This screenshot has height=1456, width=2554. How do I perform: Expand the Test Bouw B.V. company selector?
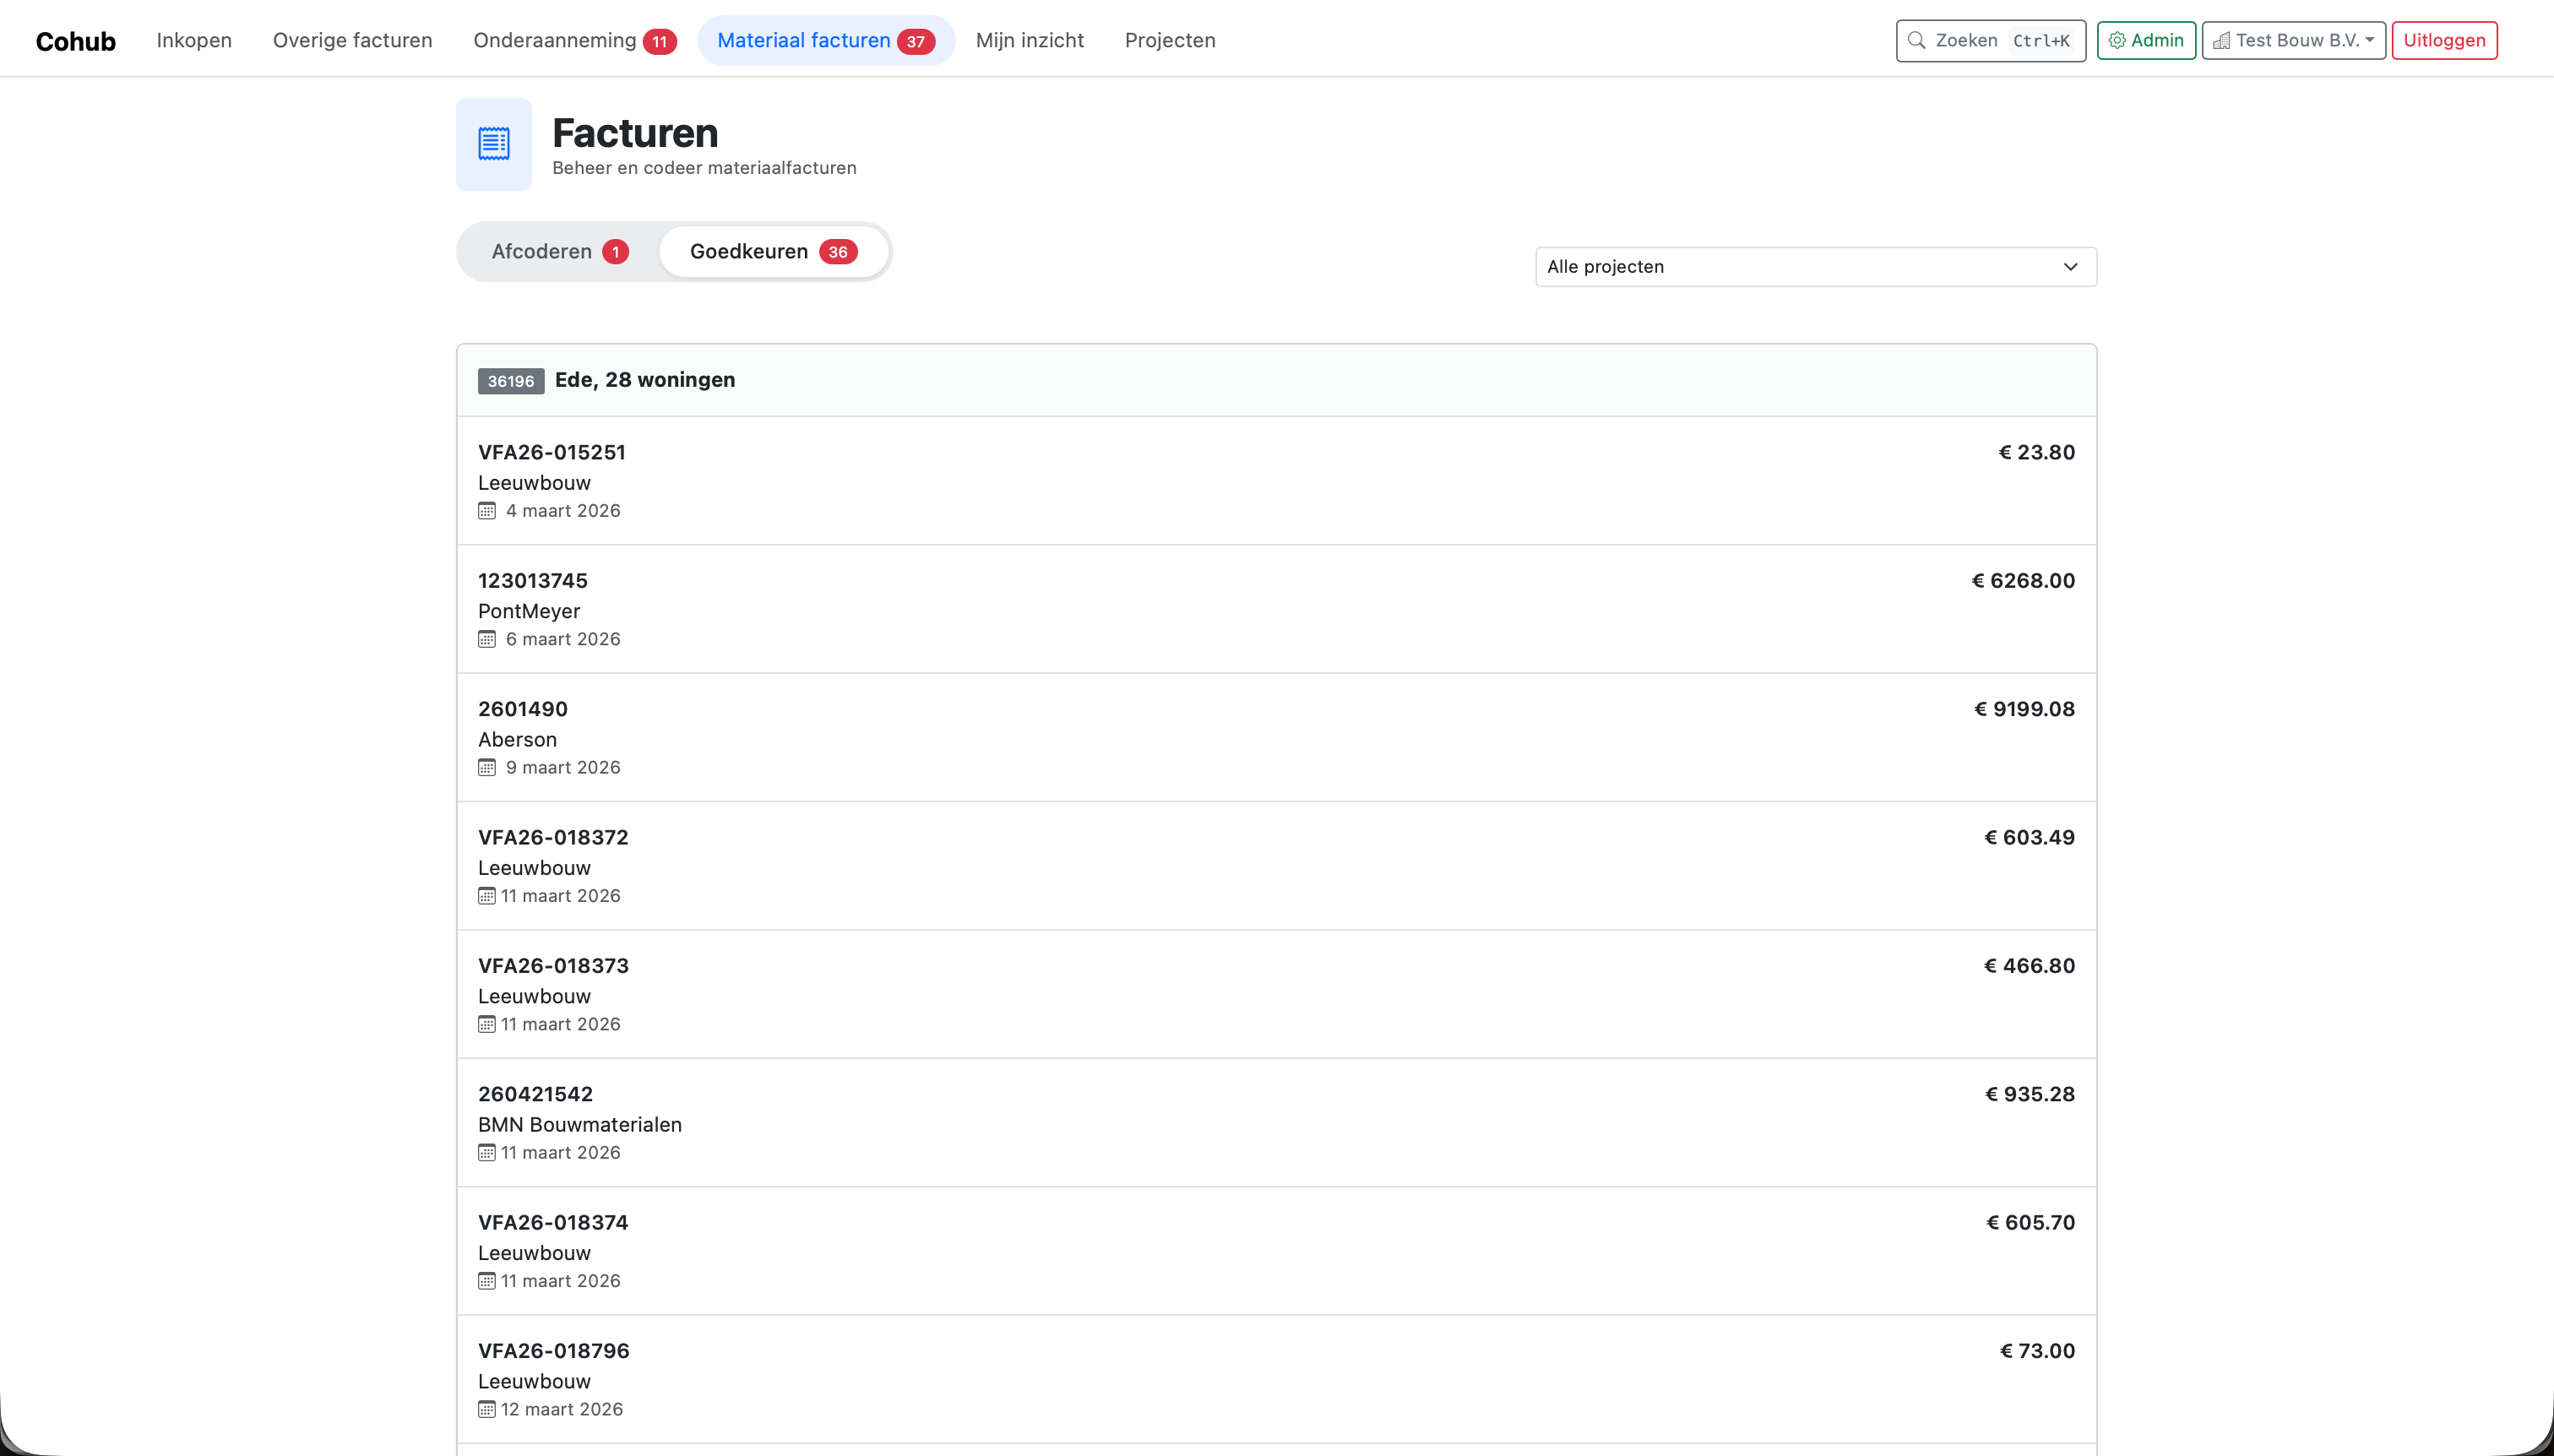point(2292,41)
